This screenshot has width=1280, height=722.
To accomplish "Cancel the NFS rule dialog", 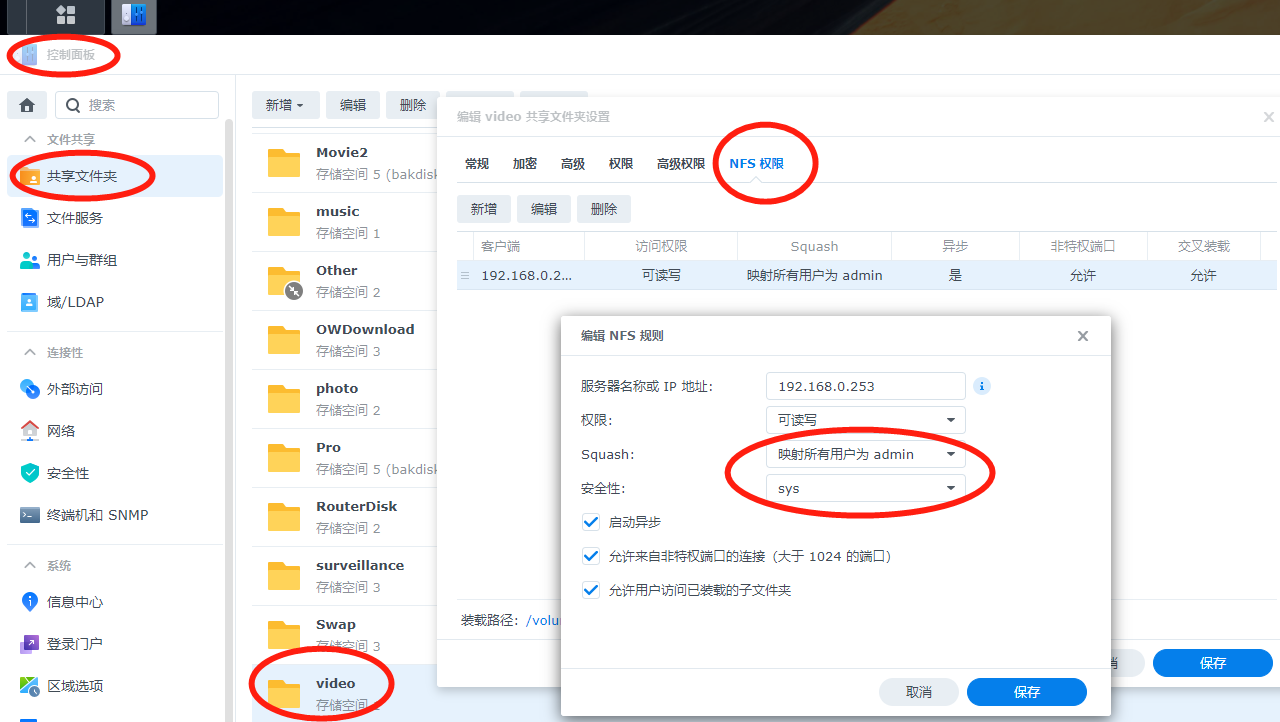I will [918, 691].
